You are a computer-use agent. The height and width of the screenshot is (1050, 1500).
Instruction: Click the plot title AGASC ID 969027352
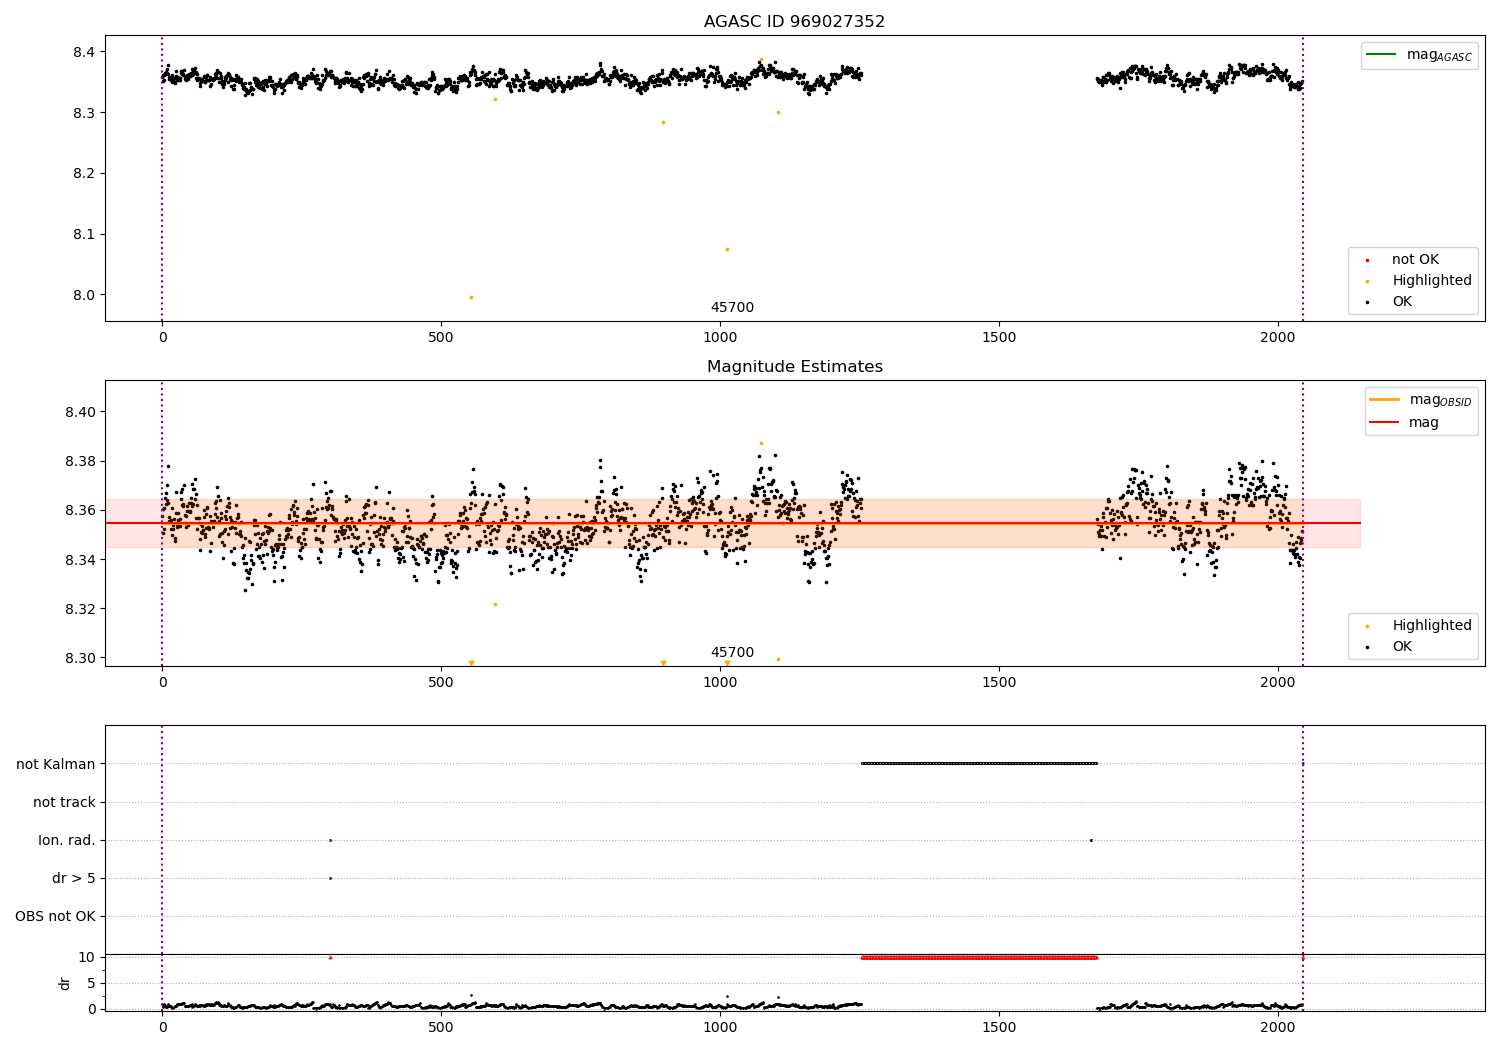[x=794, y=21]
